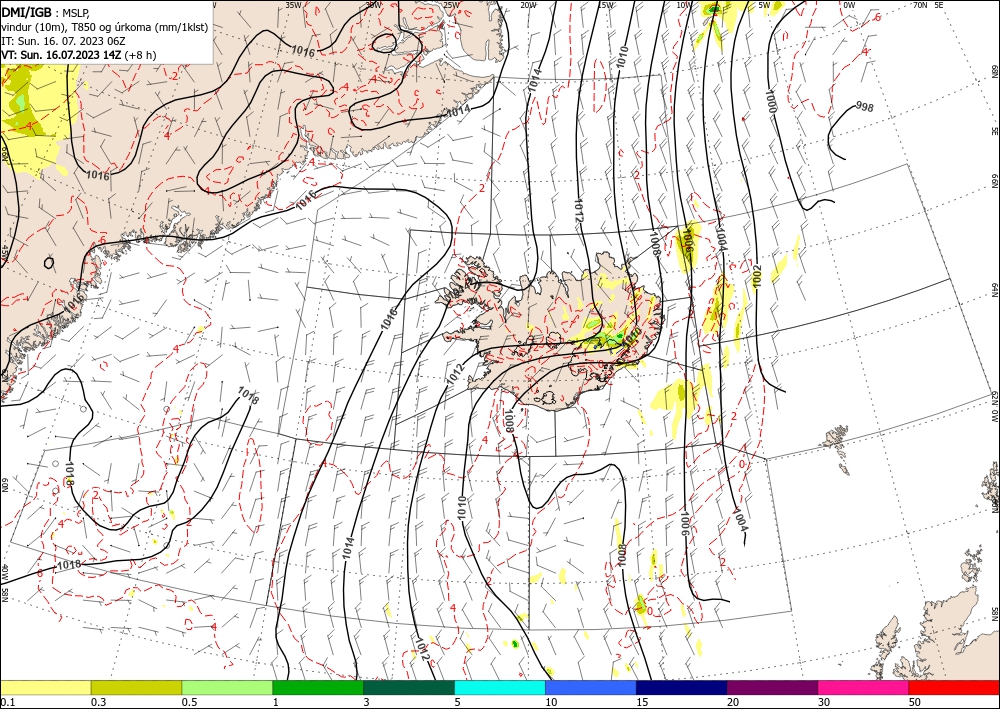Click the '1002' isobar label

(x=756, y=277)
